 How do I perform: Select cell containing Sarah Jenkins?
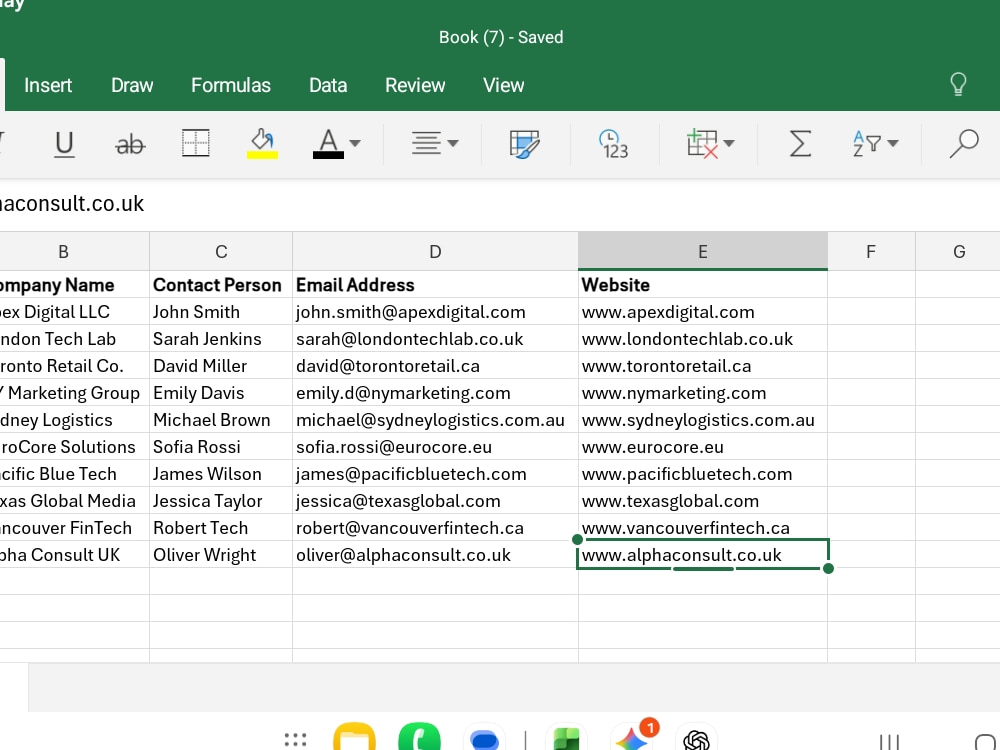point(221,339)
